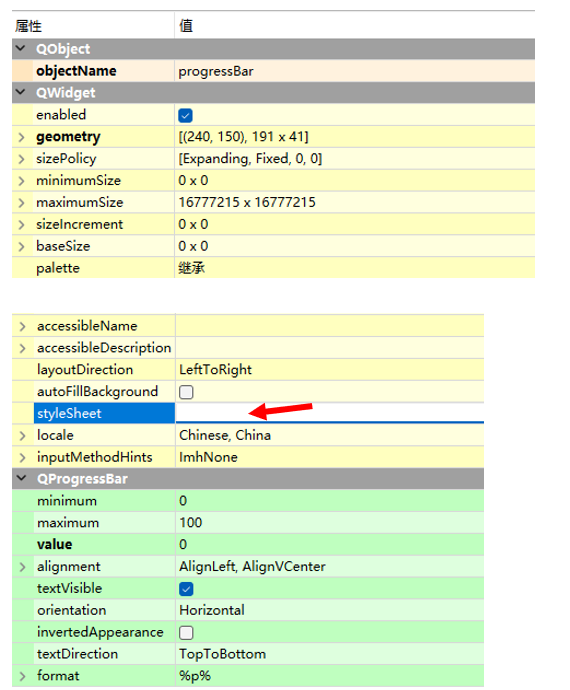Expand the accessibleName property
570x690 pixels.
(x=22, y=326)
